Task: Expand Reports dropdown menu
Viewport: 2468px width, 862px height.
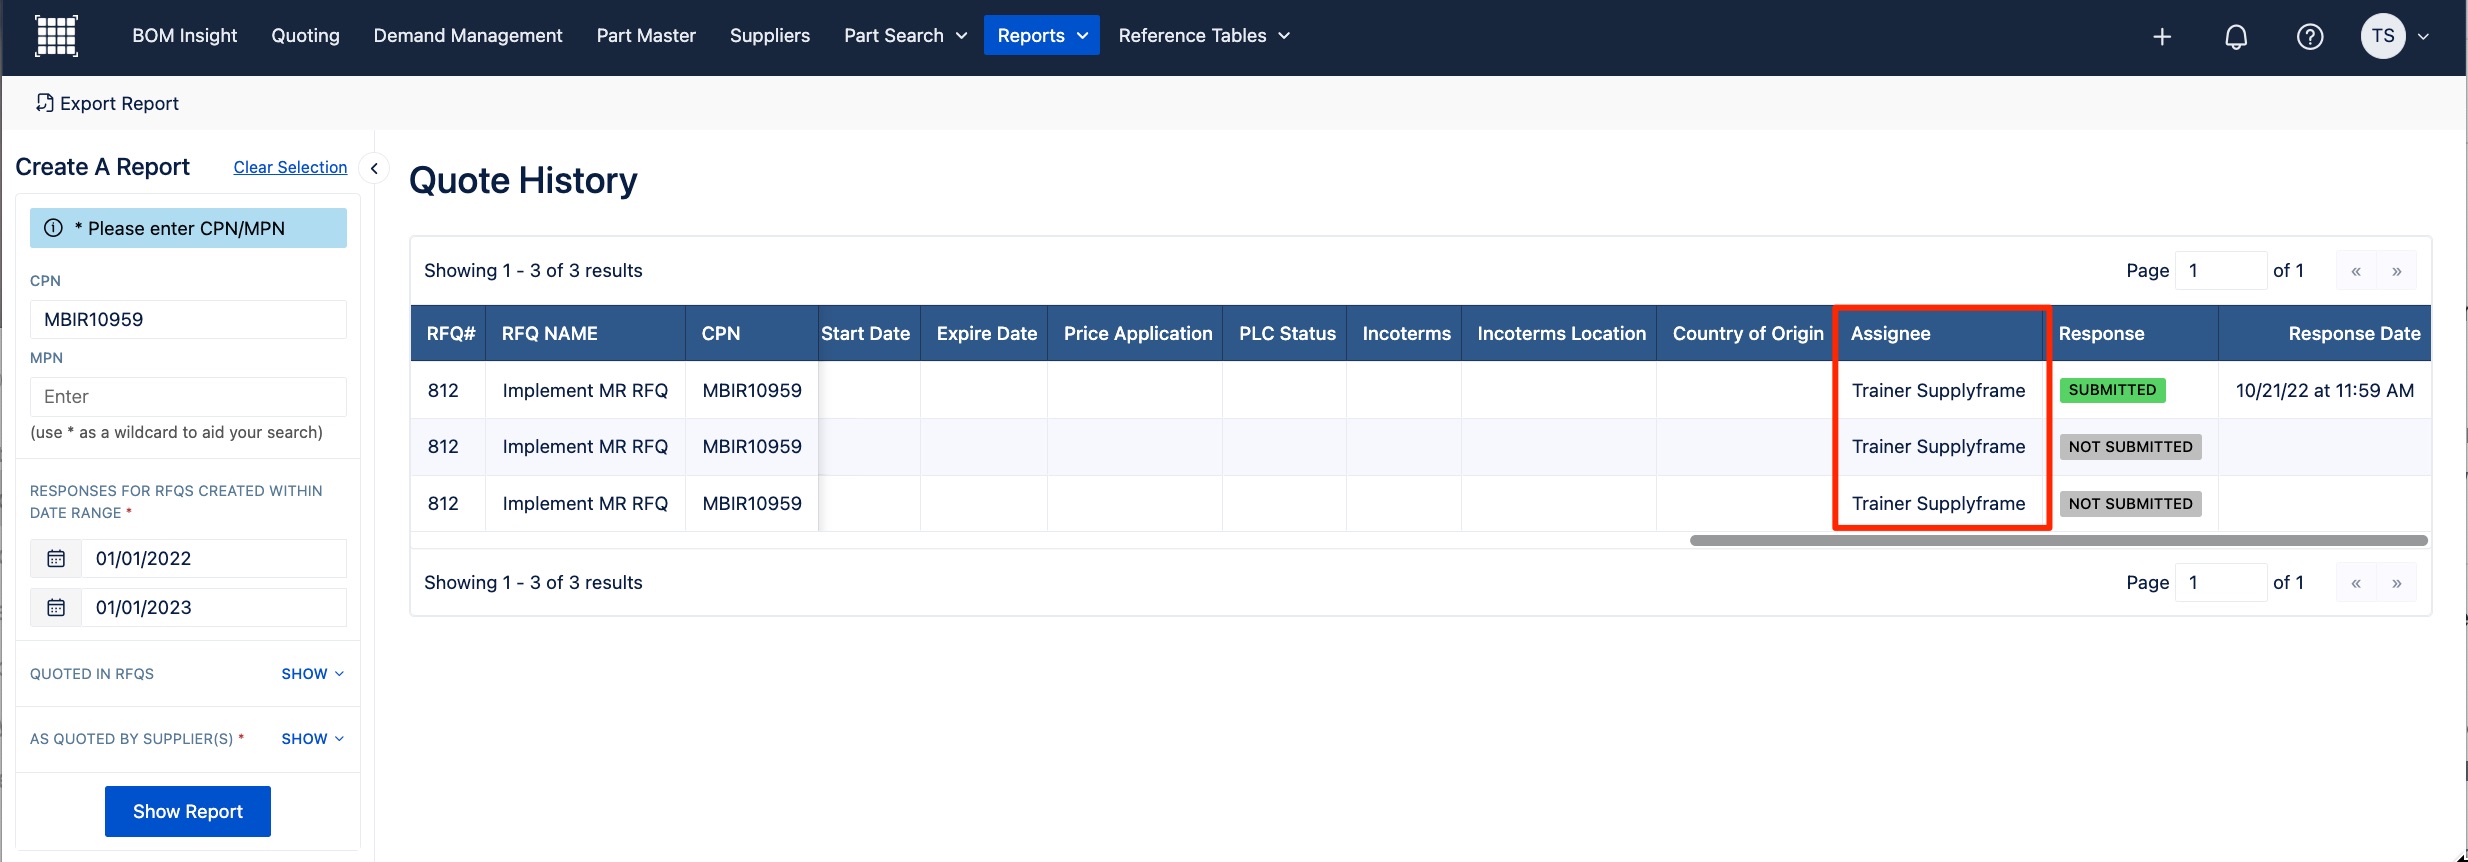Action: click(x=1042, y=36)
